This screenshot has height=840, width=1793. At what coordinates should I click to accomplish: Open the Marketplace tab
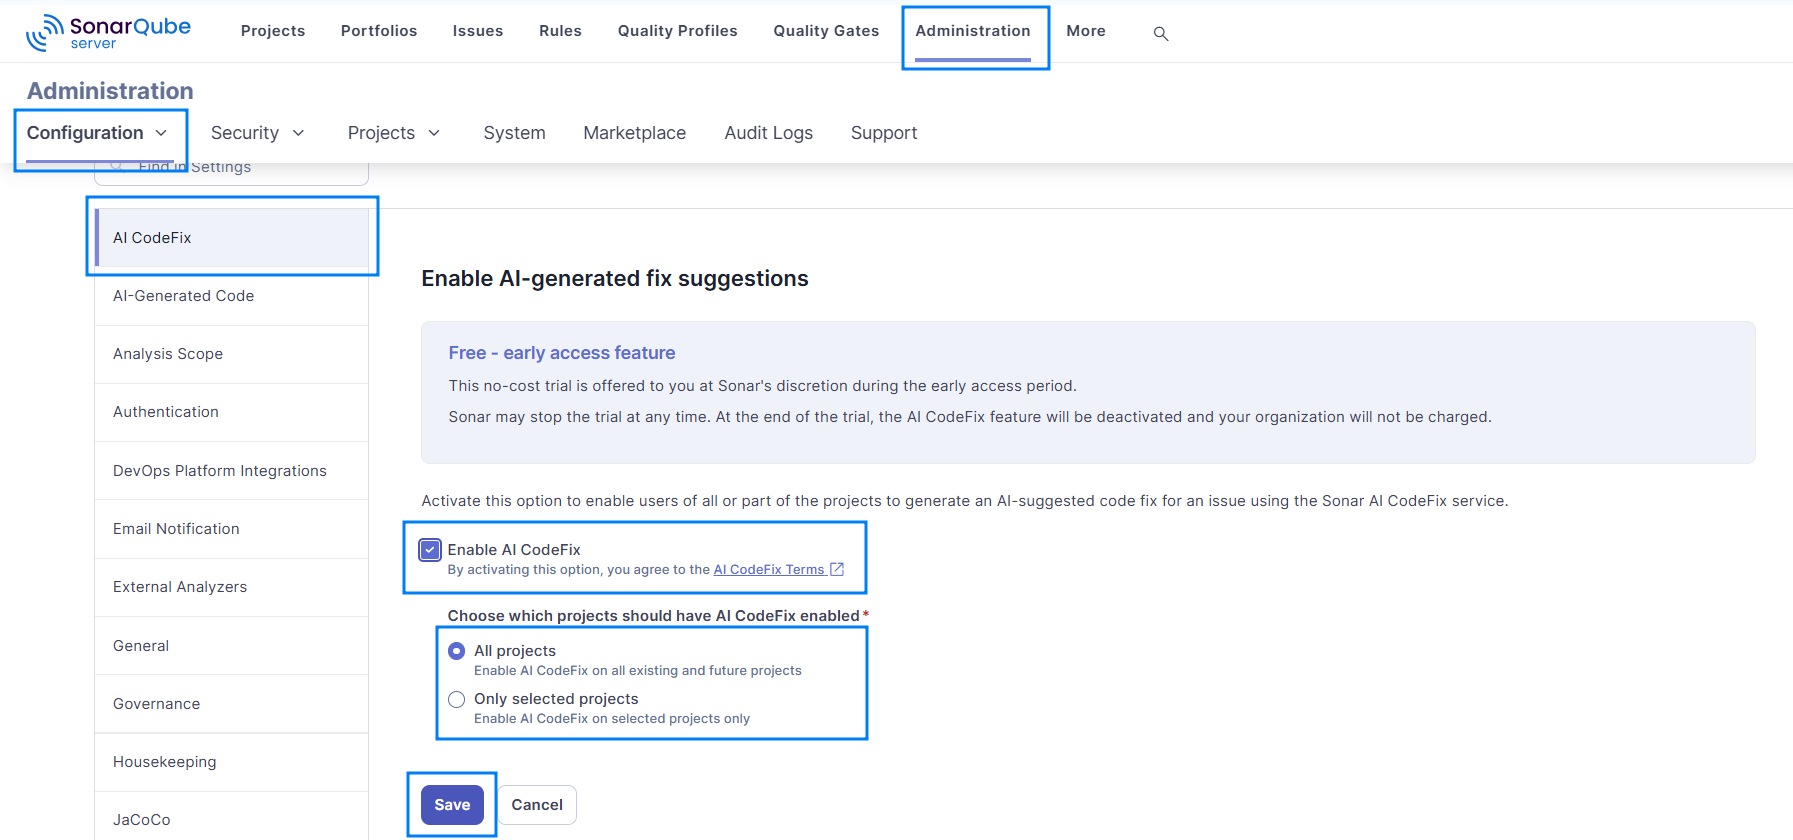635,133
